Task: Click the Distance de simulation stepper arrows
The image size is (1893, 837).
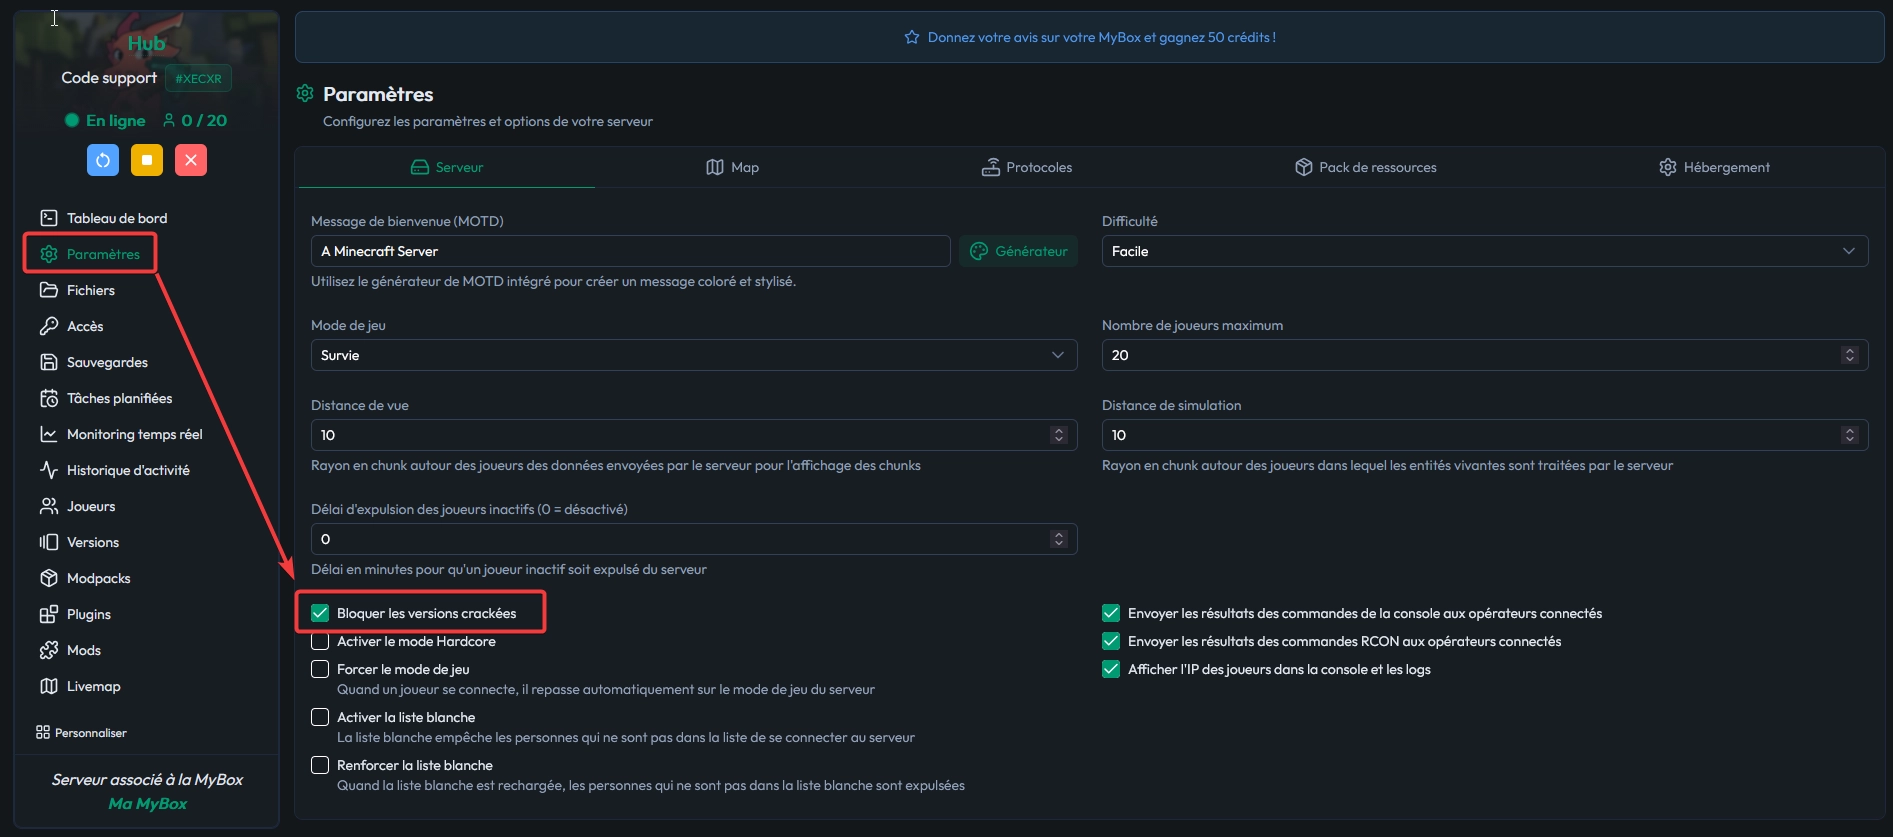Action: pos(1849,435)
